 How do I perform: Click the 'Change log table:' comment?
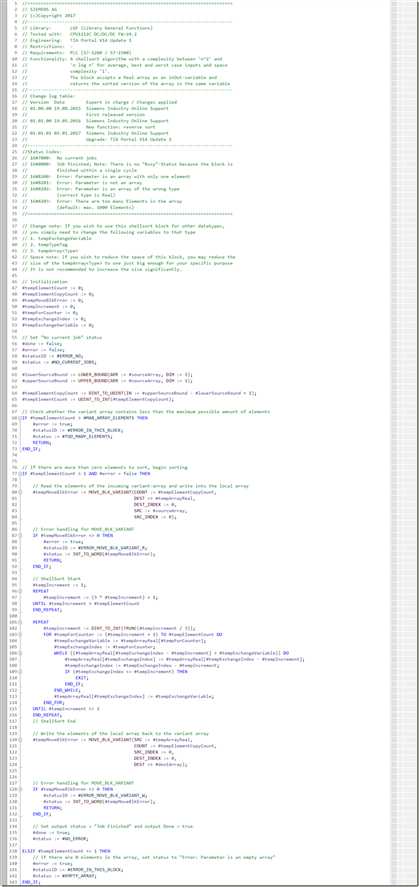pos(47,96)
